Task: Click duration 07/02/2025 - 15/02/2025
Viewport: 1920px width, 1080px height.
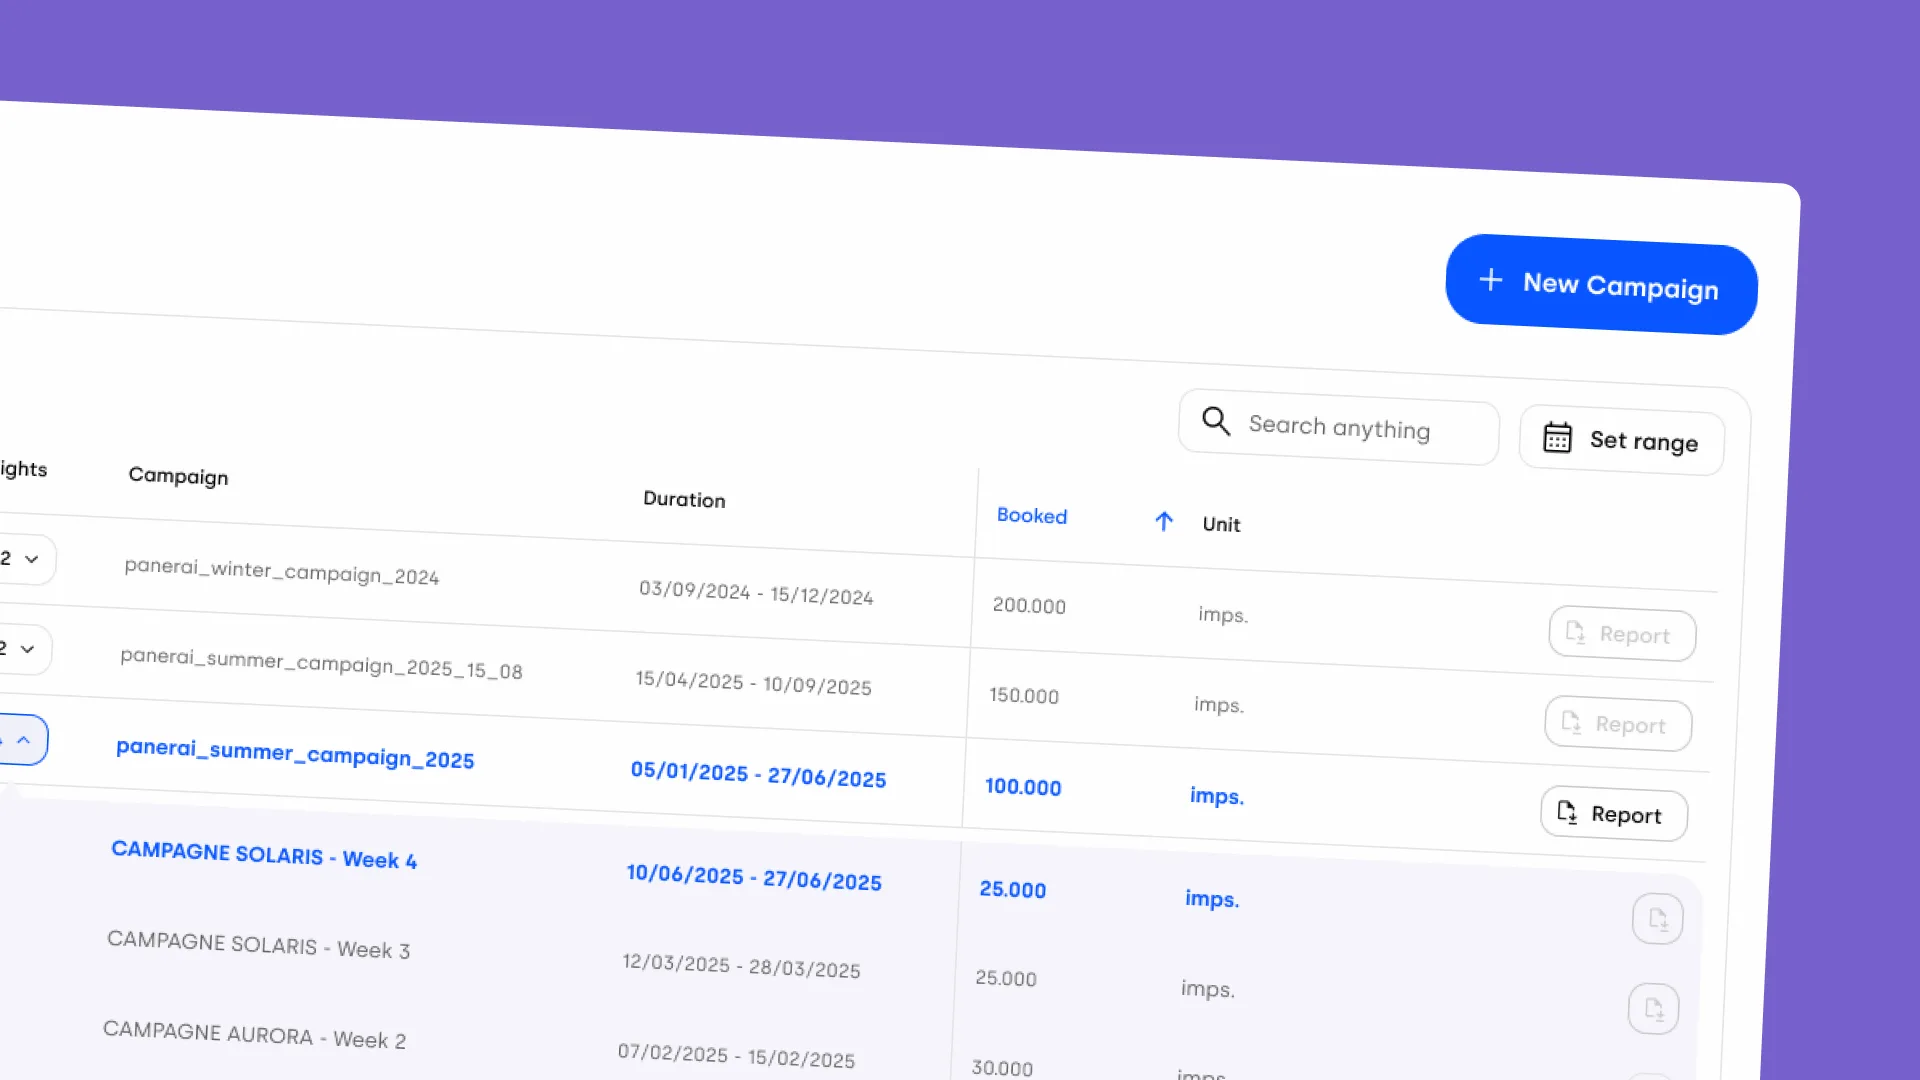Action: [736, 1055]
